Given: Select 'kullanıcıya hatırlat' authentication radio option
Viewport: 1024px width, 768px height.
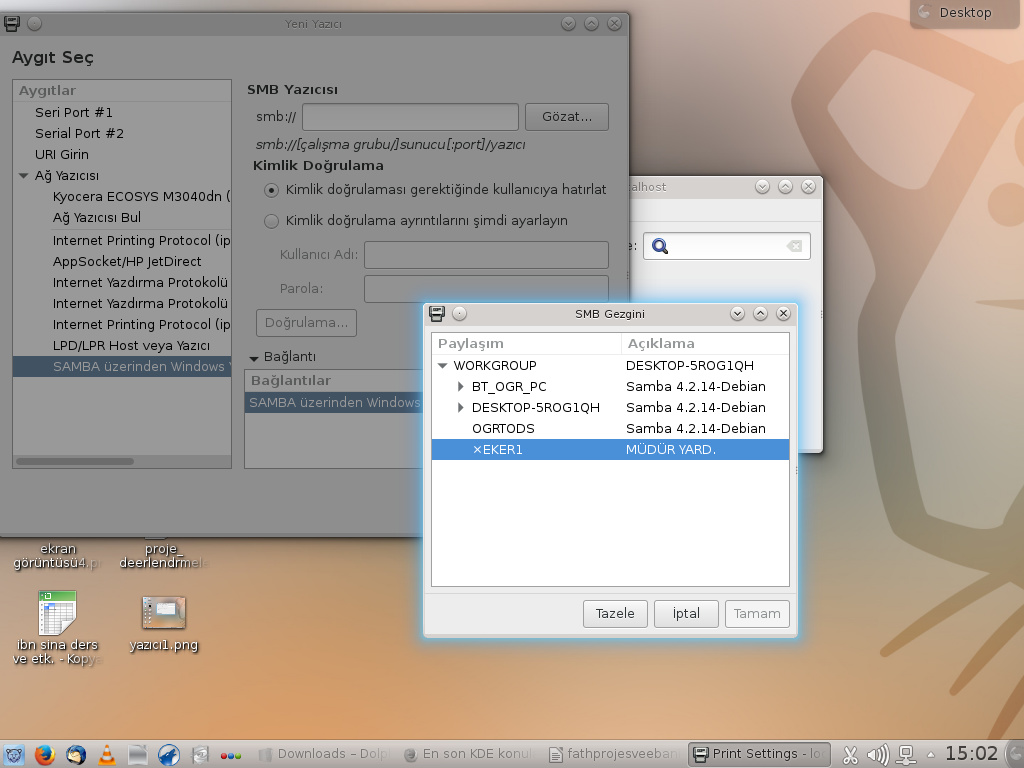Looking at the screenshot, I should pos(271,190).
